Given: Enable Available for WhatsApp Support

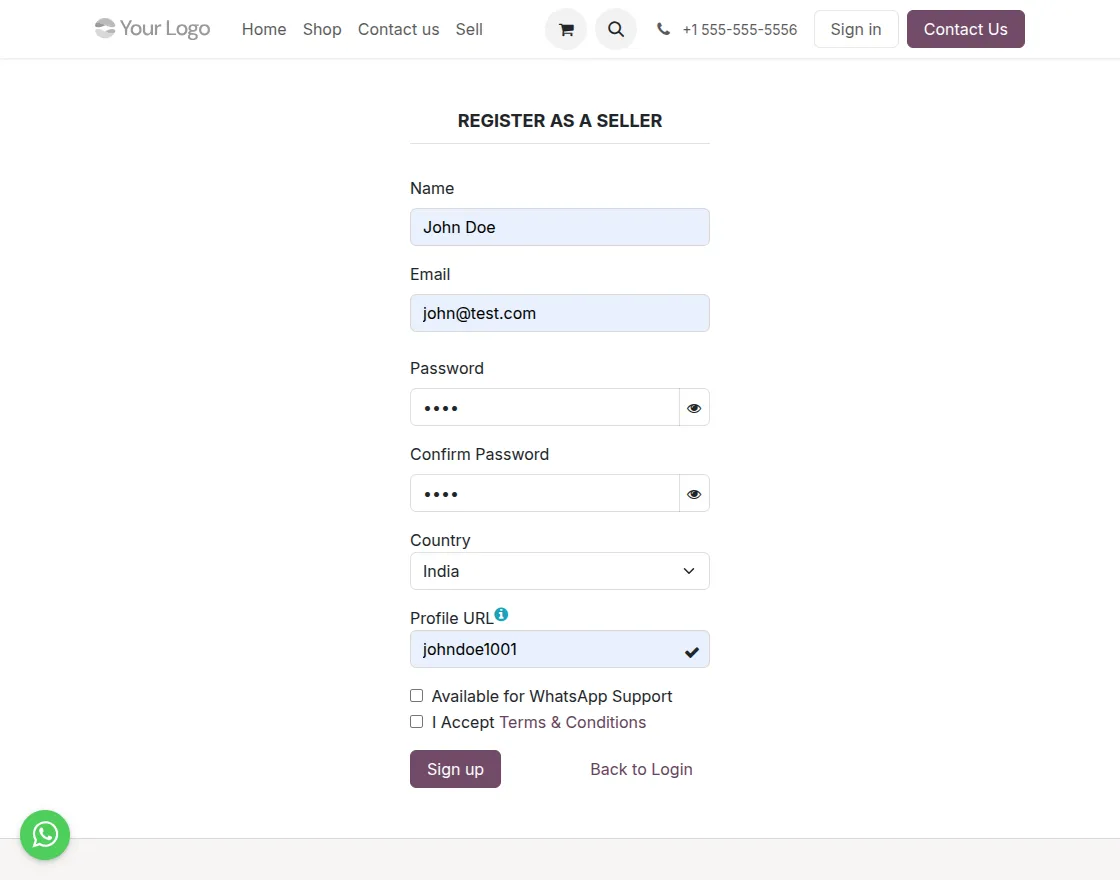Looking at the screenshot, I should pos(417,696).
